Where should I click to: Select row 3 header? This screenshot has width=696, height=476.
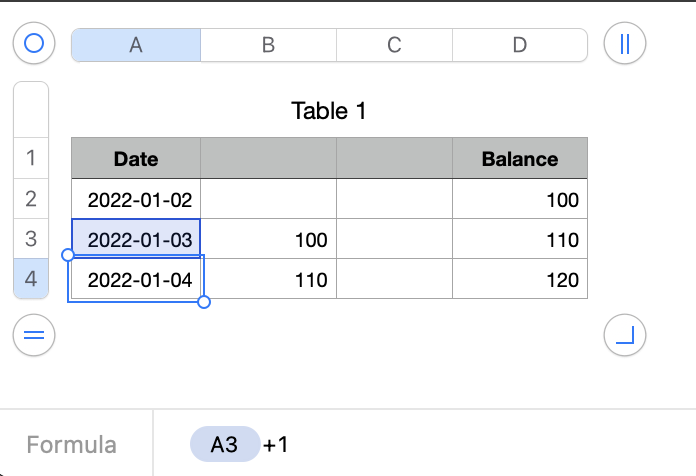pyautogui.click(x=30, y=239)
